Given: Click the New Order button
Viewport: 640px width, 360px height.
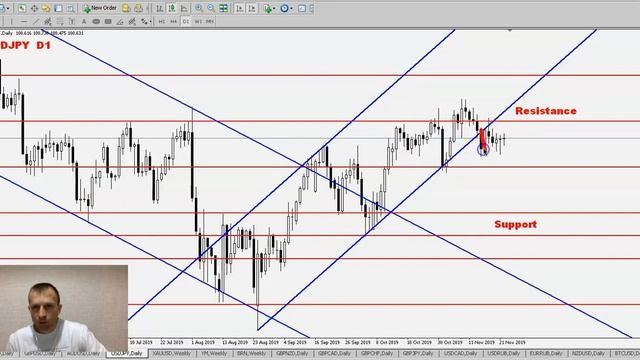Looking at the screenshot, I should click(100, 8).
